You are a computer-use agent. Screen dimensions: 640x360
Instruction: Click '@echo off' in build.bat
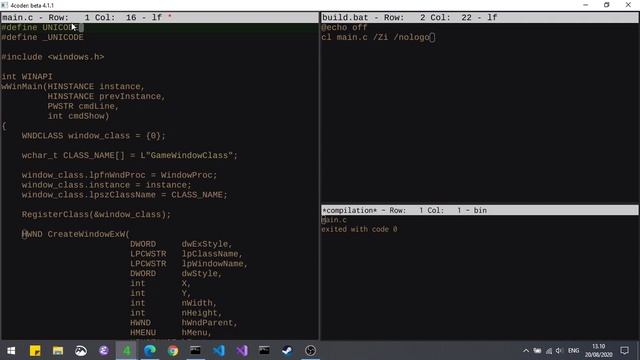click(x=344, y=27)
